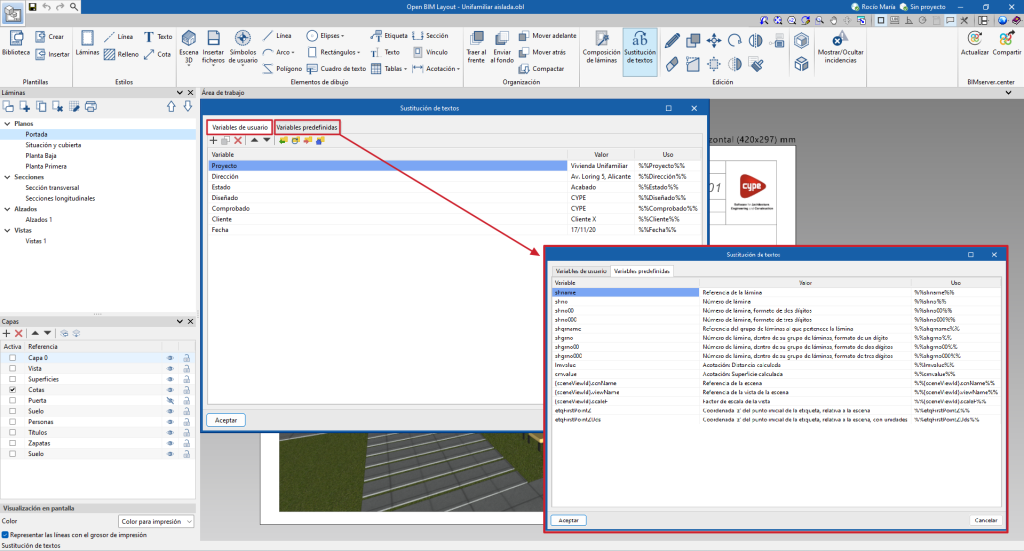Screen dimensions: 1024x551
Task: Collapse the Planos tree group
Action: pyautogui.click(x=7, y=124)
